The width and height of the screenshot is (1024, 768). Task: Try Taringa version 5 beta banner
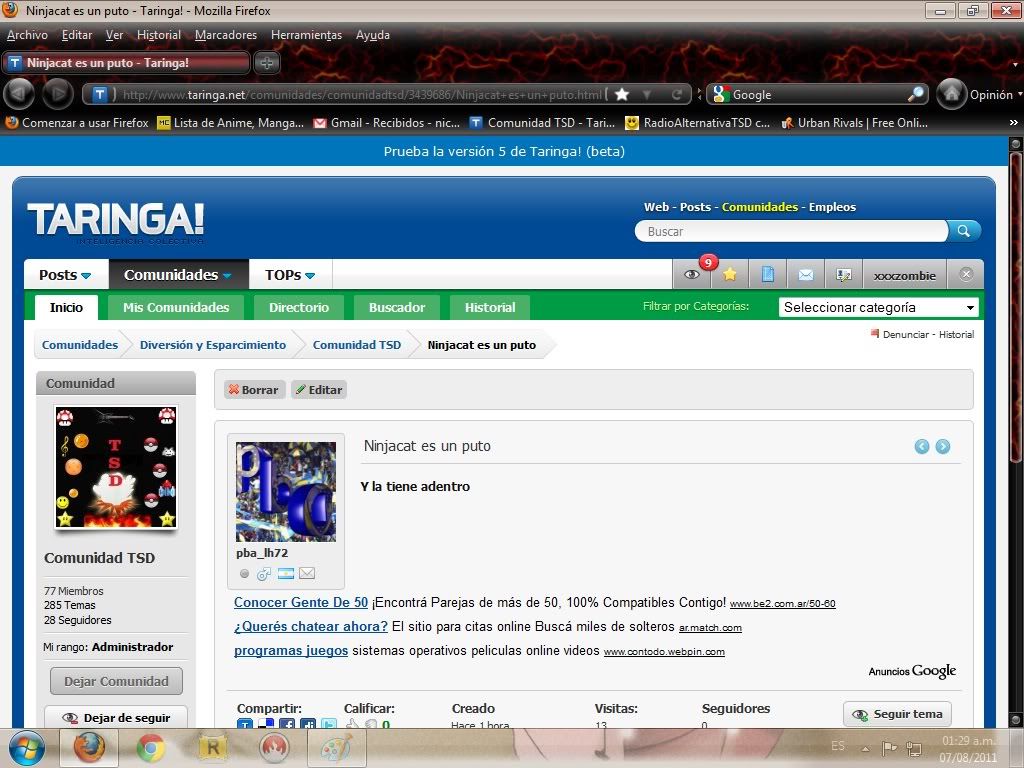(504, 152)
